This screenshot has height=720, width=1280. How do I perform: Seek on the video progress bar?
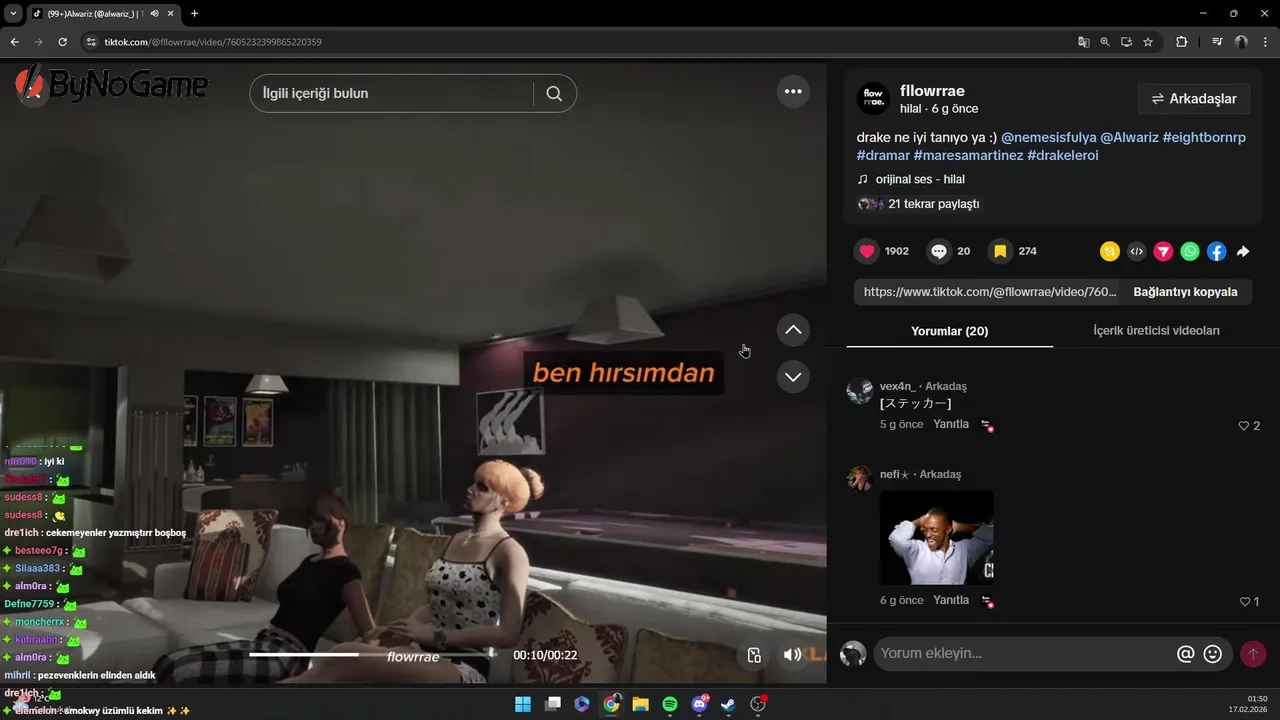pyautogui.click(x=372, y=655)
